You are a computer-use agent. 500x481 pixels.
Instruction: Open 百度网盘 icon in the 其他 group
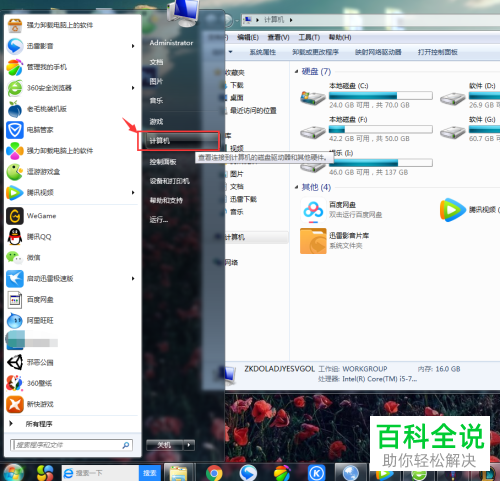[313, 210]
